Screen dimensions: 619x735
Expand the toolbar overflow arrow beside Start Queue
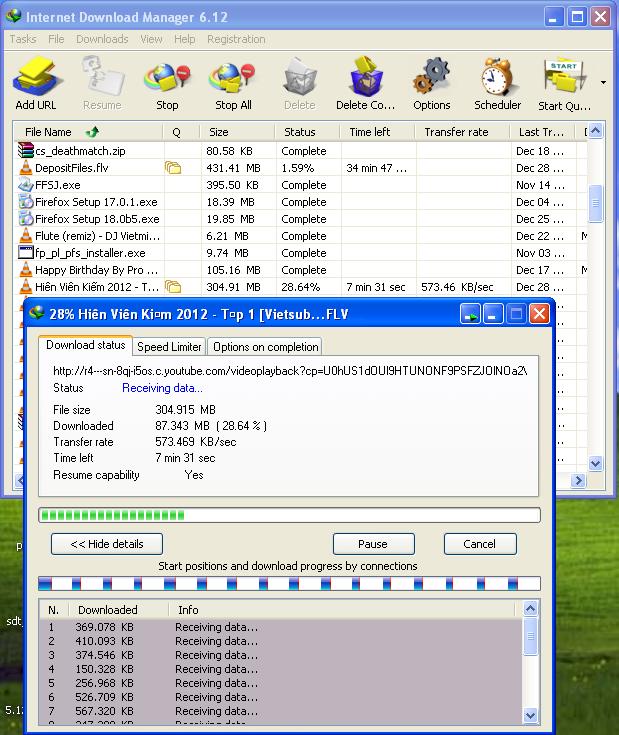click(x=603, y=82)
